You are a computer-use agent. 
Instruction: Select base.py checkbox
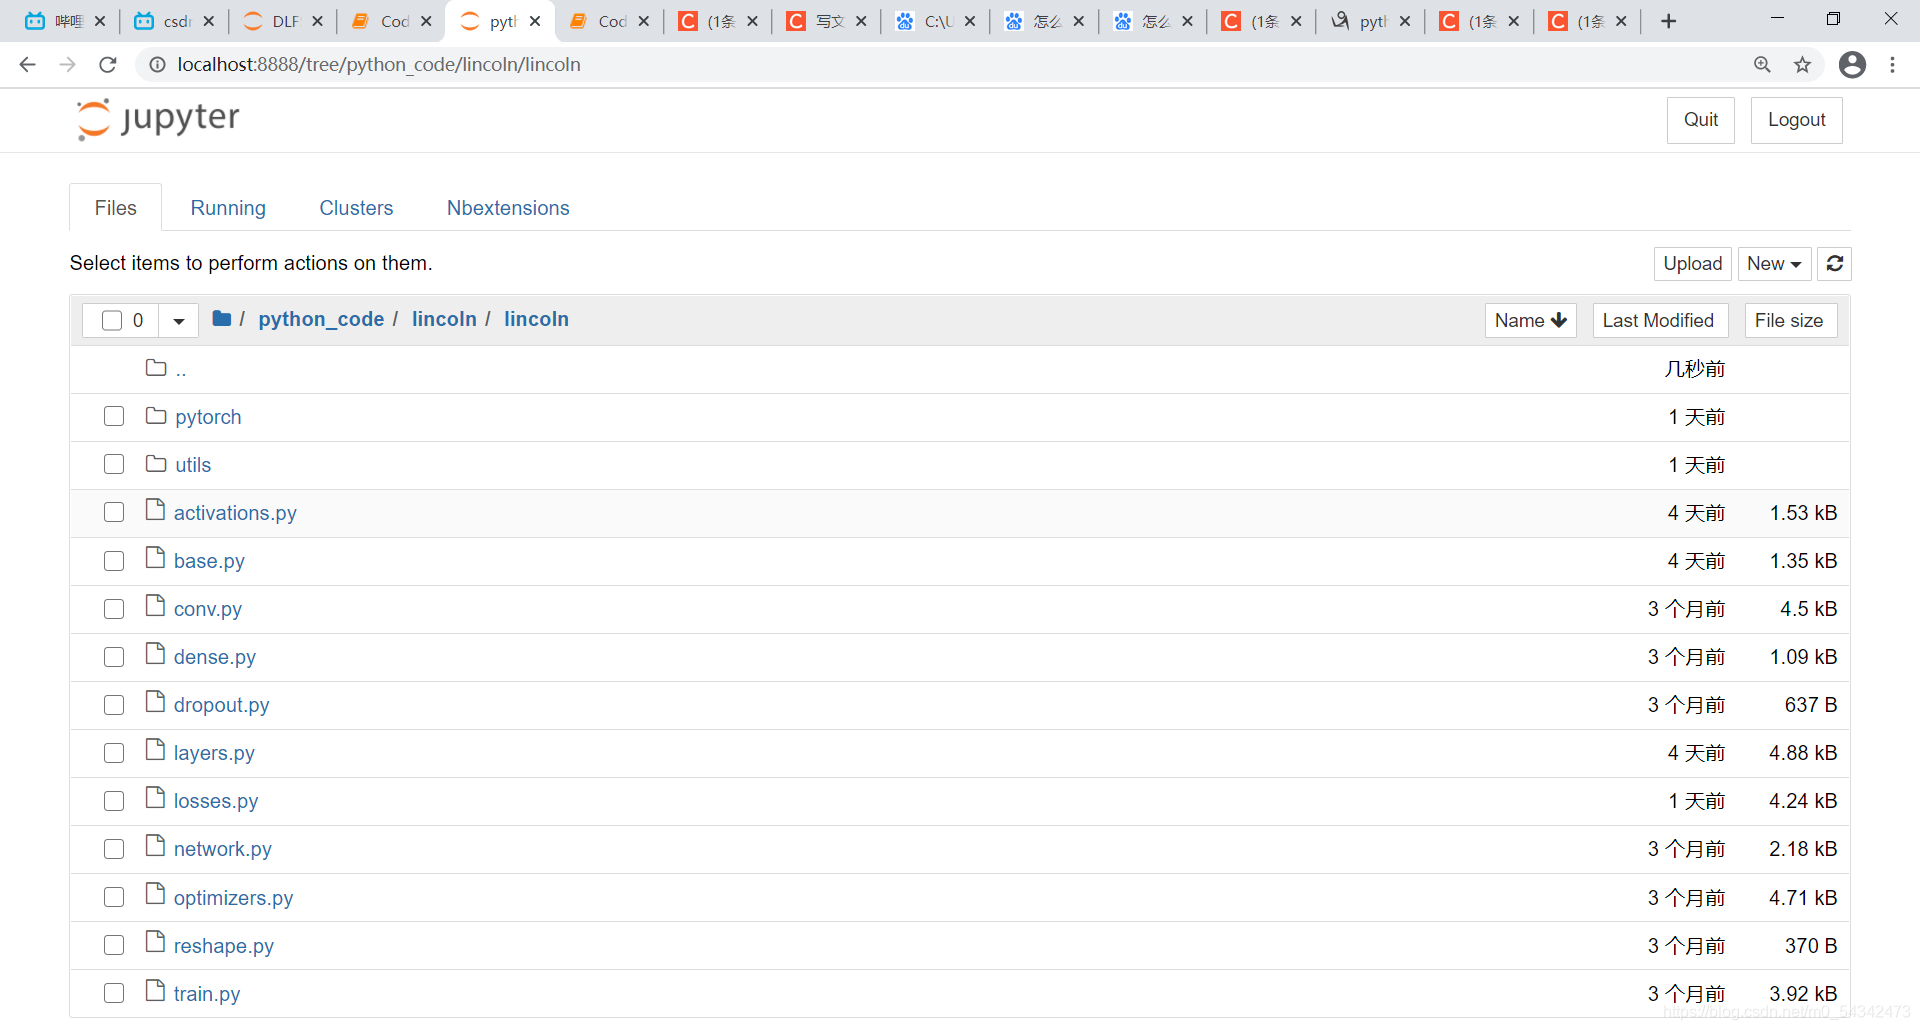coord(114,561)
